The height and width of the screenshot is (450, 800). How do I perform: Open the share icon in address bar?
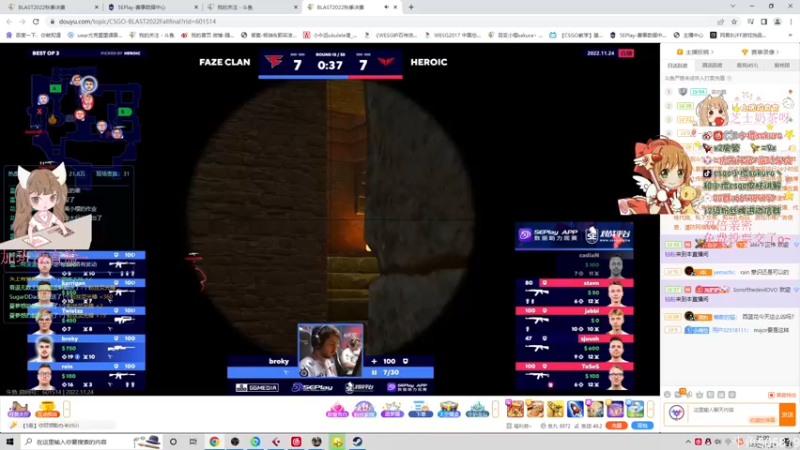pos(720,21)
